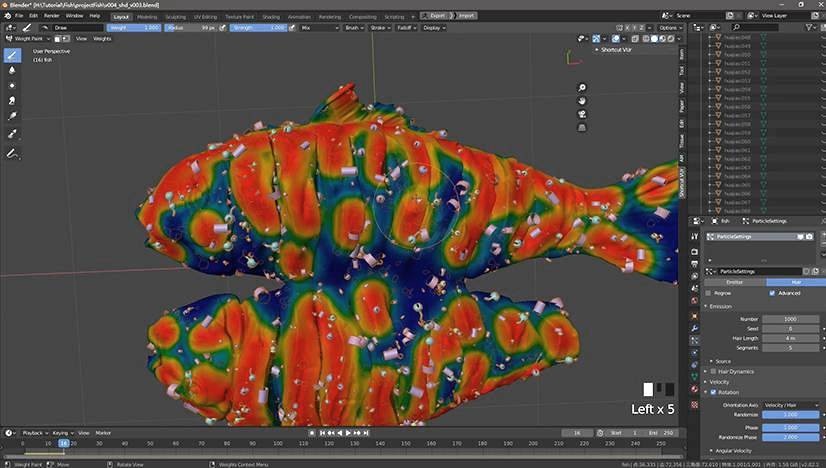Open the World properties tab icon

694,301
